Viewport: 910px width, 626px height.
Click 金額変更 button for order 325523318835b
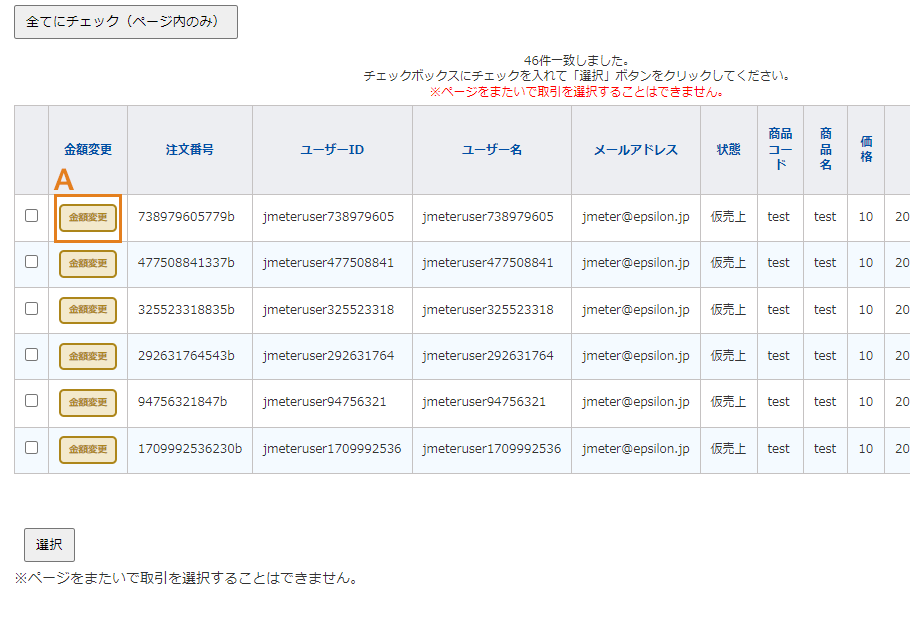coord(88,310)
